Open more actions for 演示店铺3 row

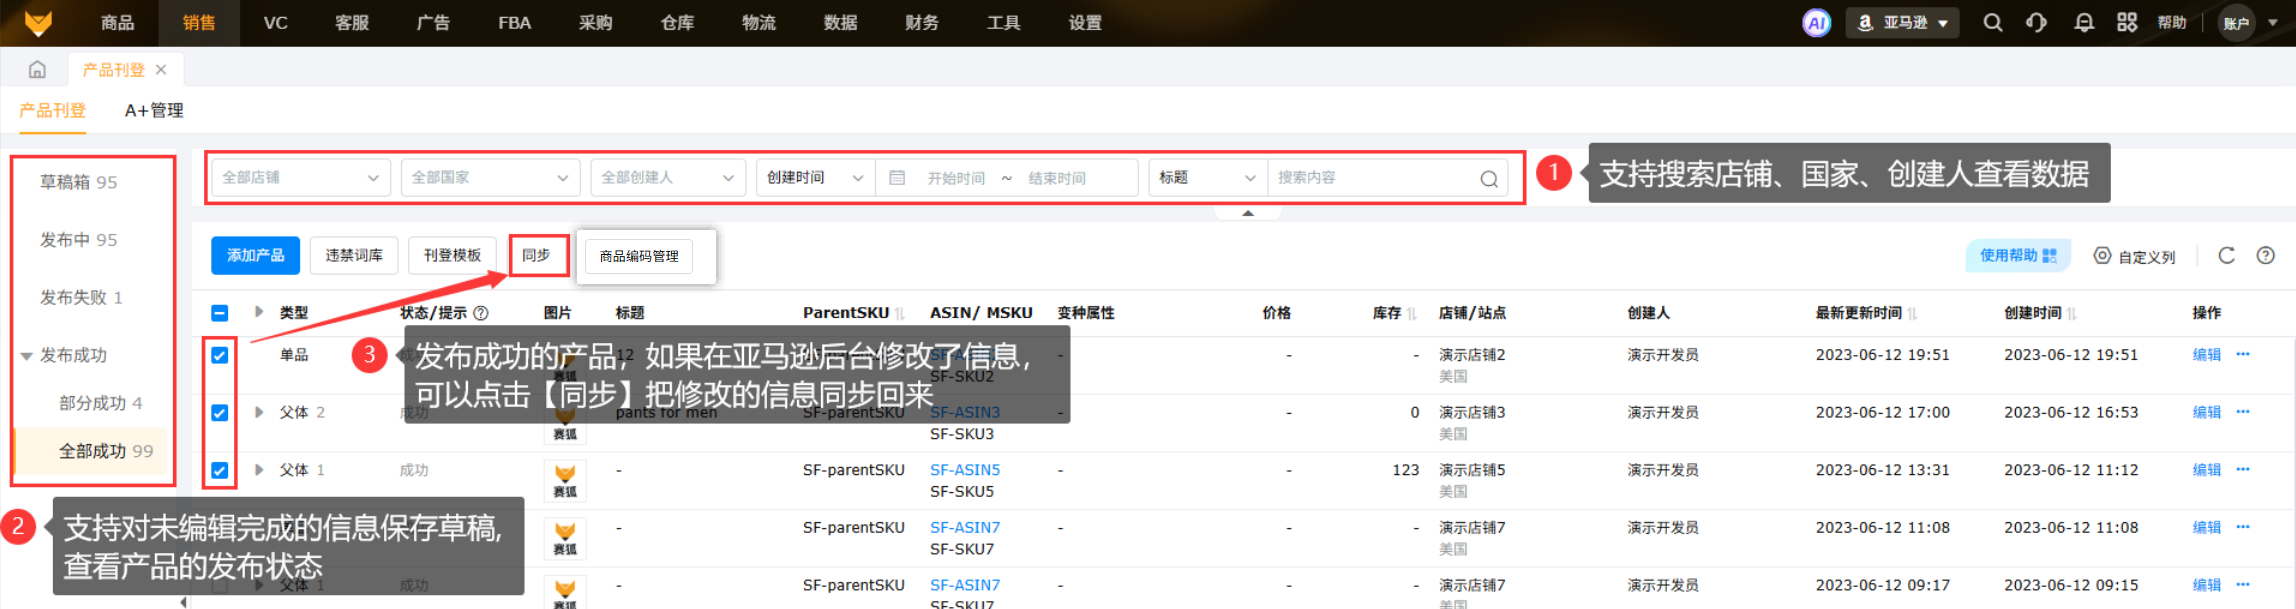[x=2243, y=412]
